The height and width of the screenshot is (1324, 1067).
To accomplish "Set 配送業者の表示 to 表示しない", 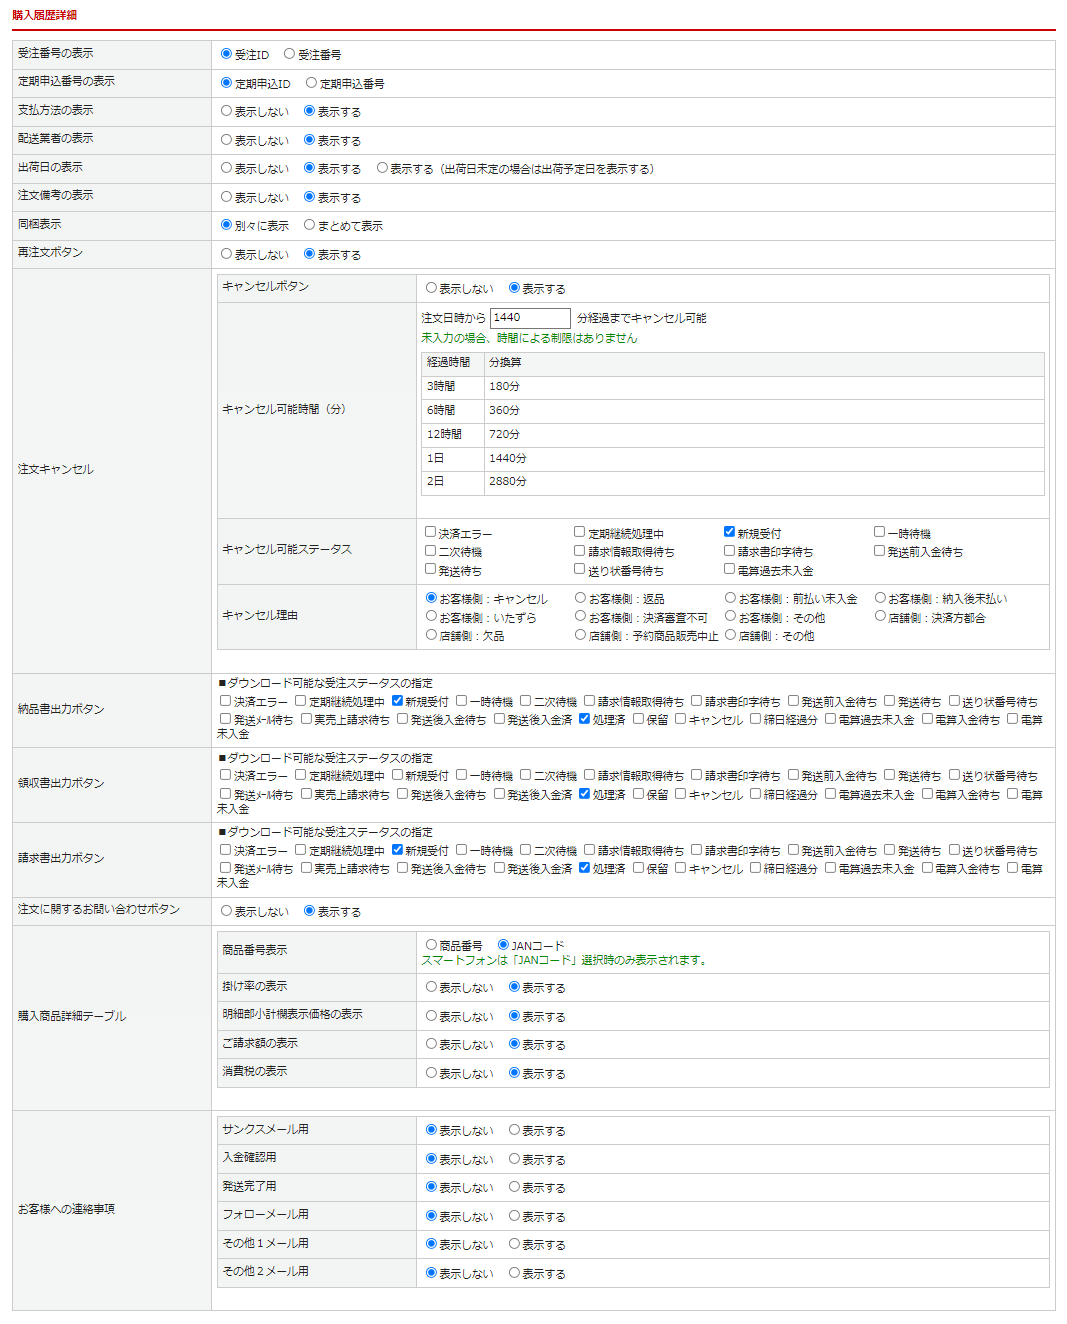I will coord(226,140).
